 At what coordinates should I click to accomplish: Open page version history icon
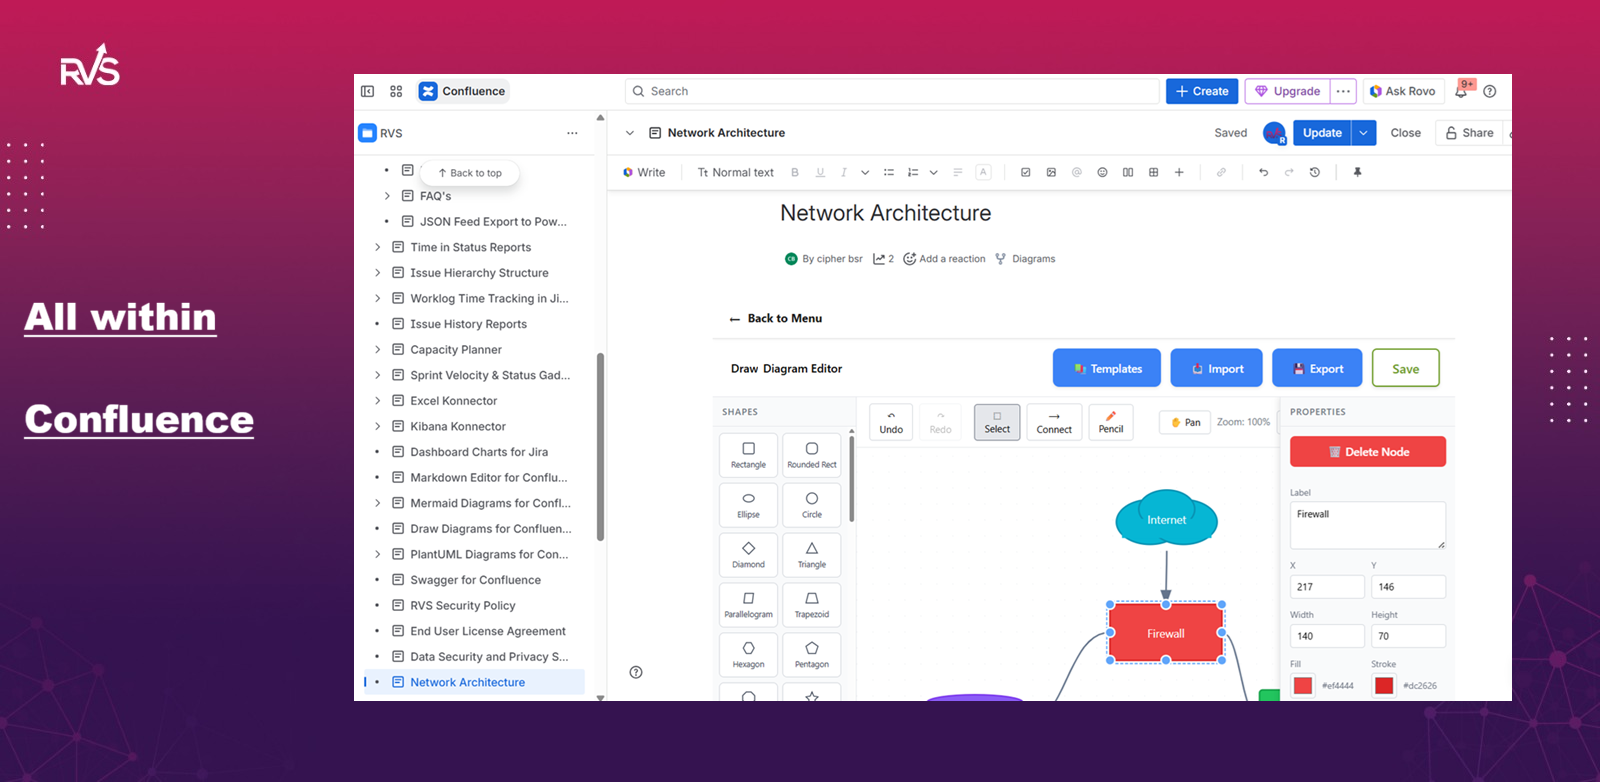1315,172
